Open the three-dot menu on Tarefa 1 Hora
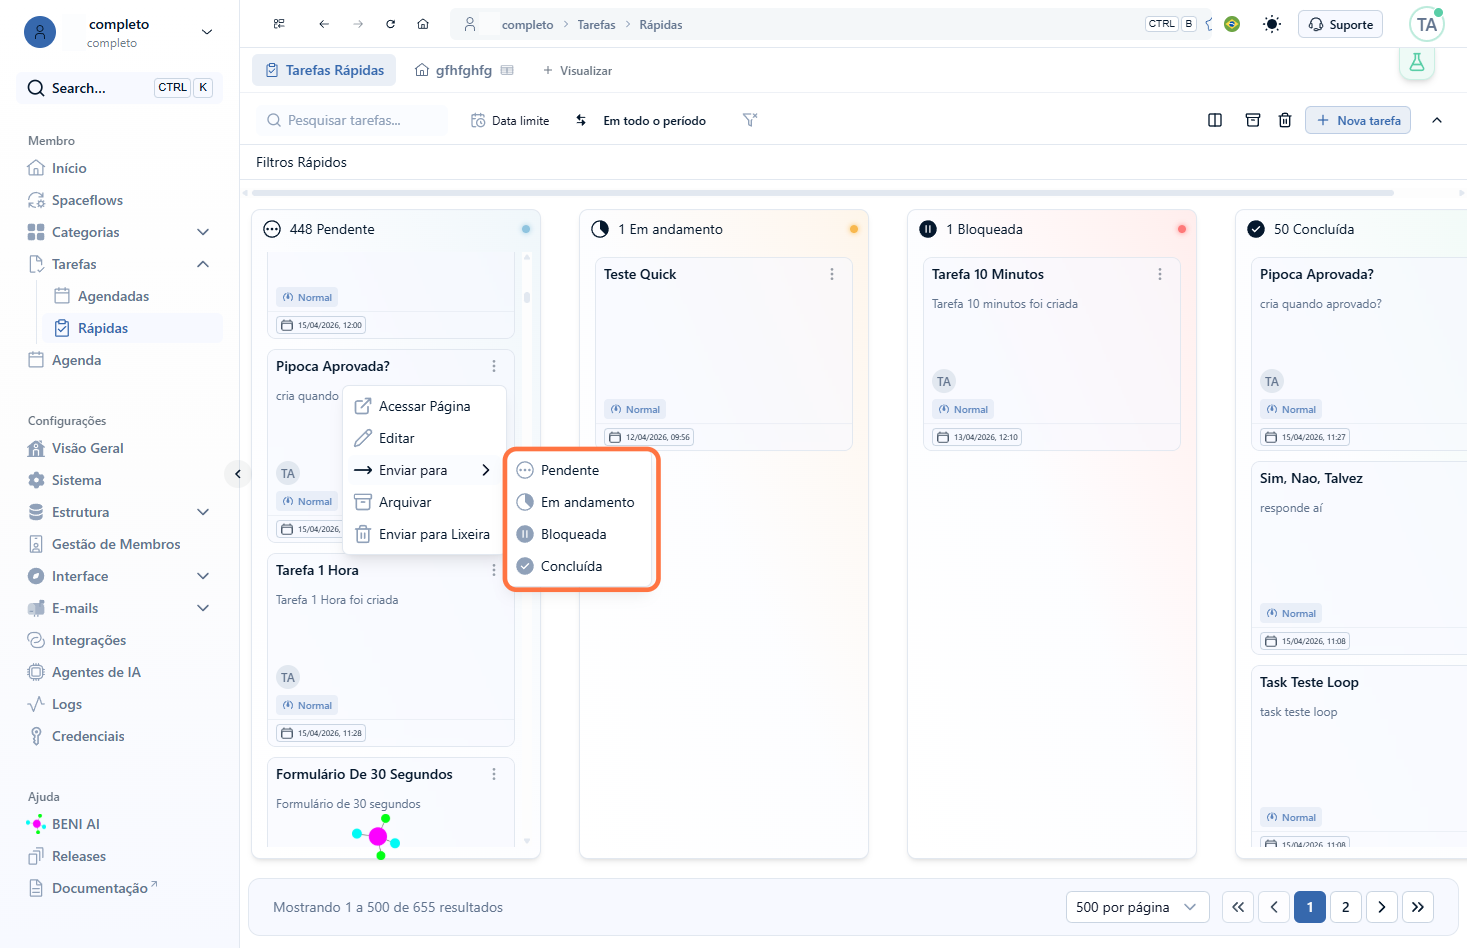 494,570
